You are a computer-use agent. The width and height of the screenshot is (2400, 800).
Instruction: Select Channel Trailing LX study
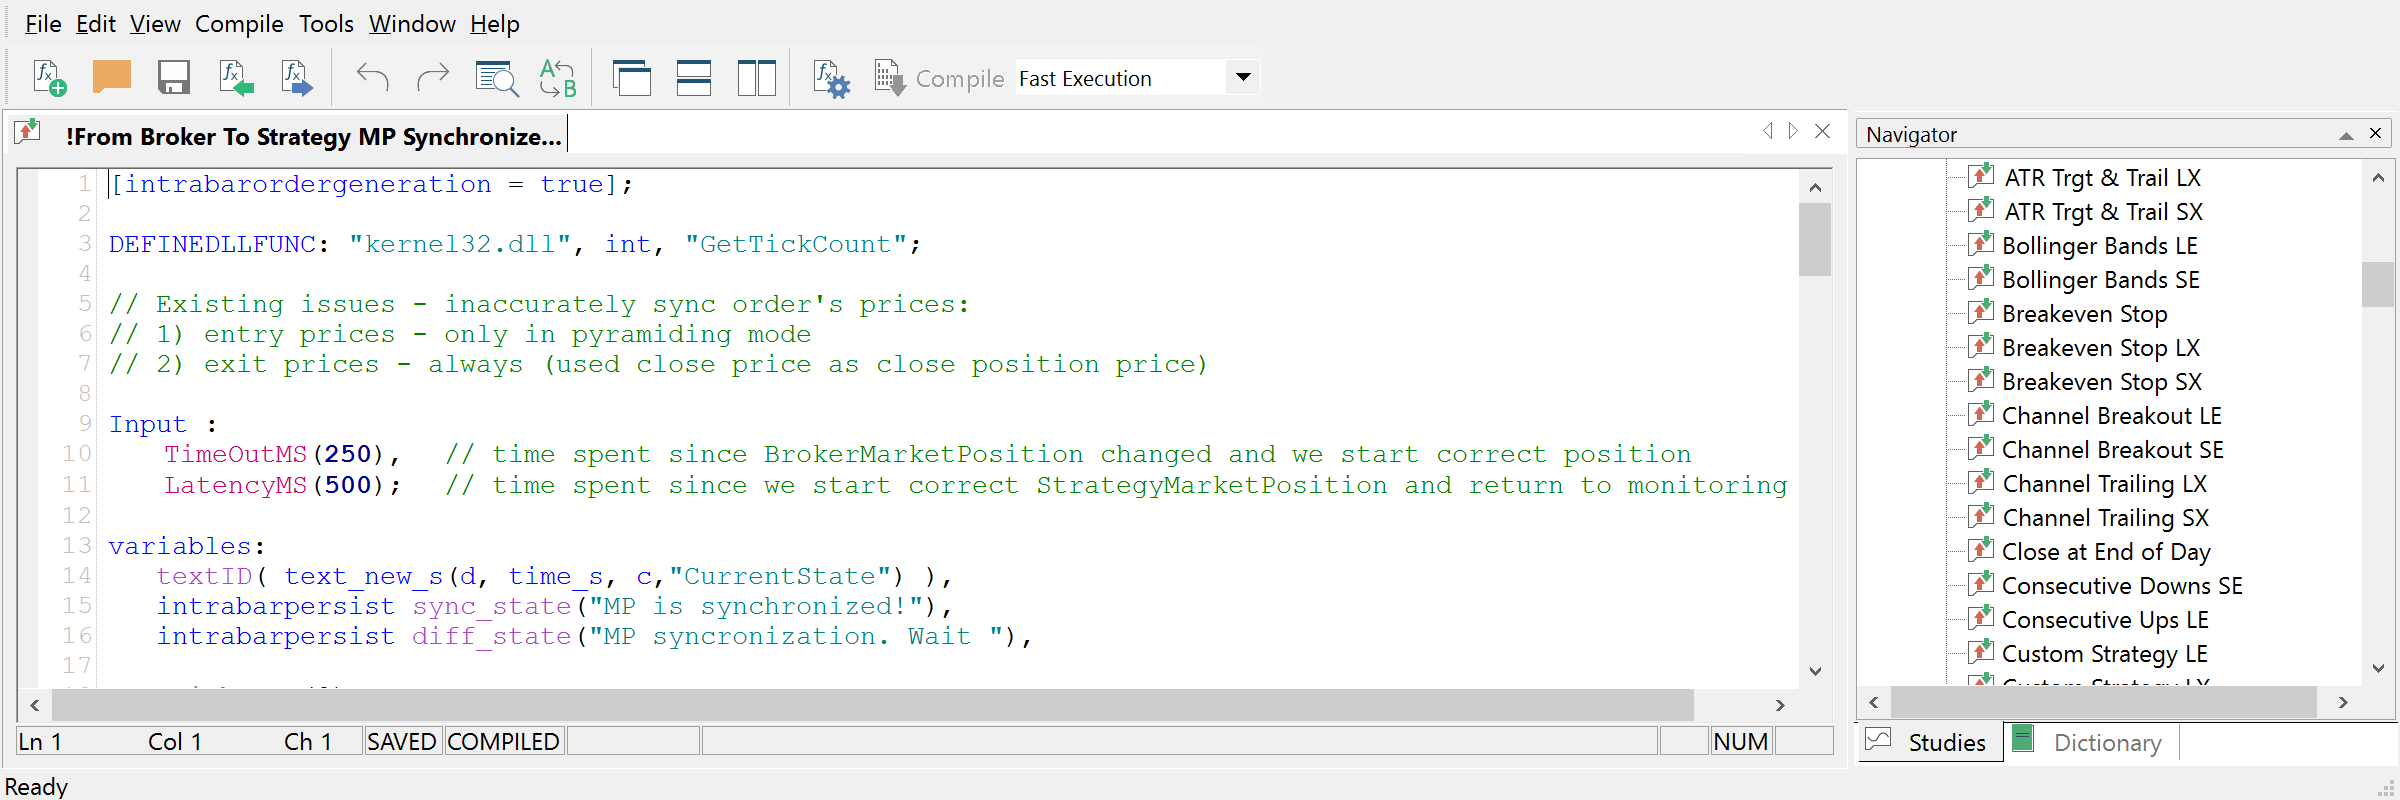coord(2104,484)
